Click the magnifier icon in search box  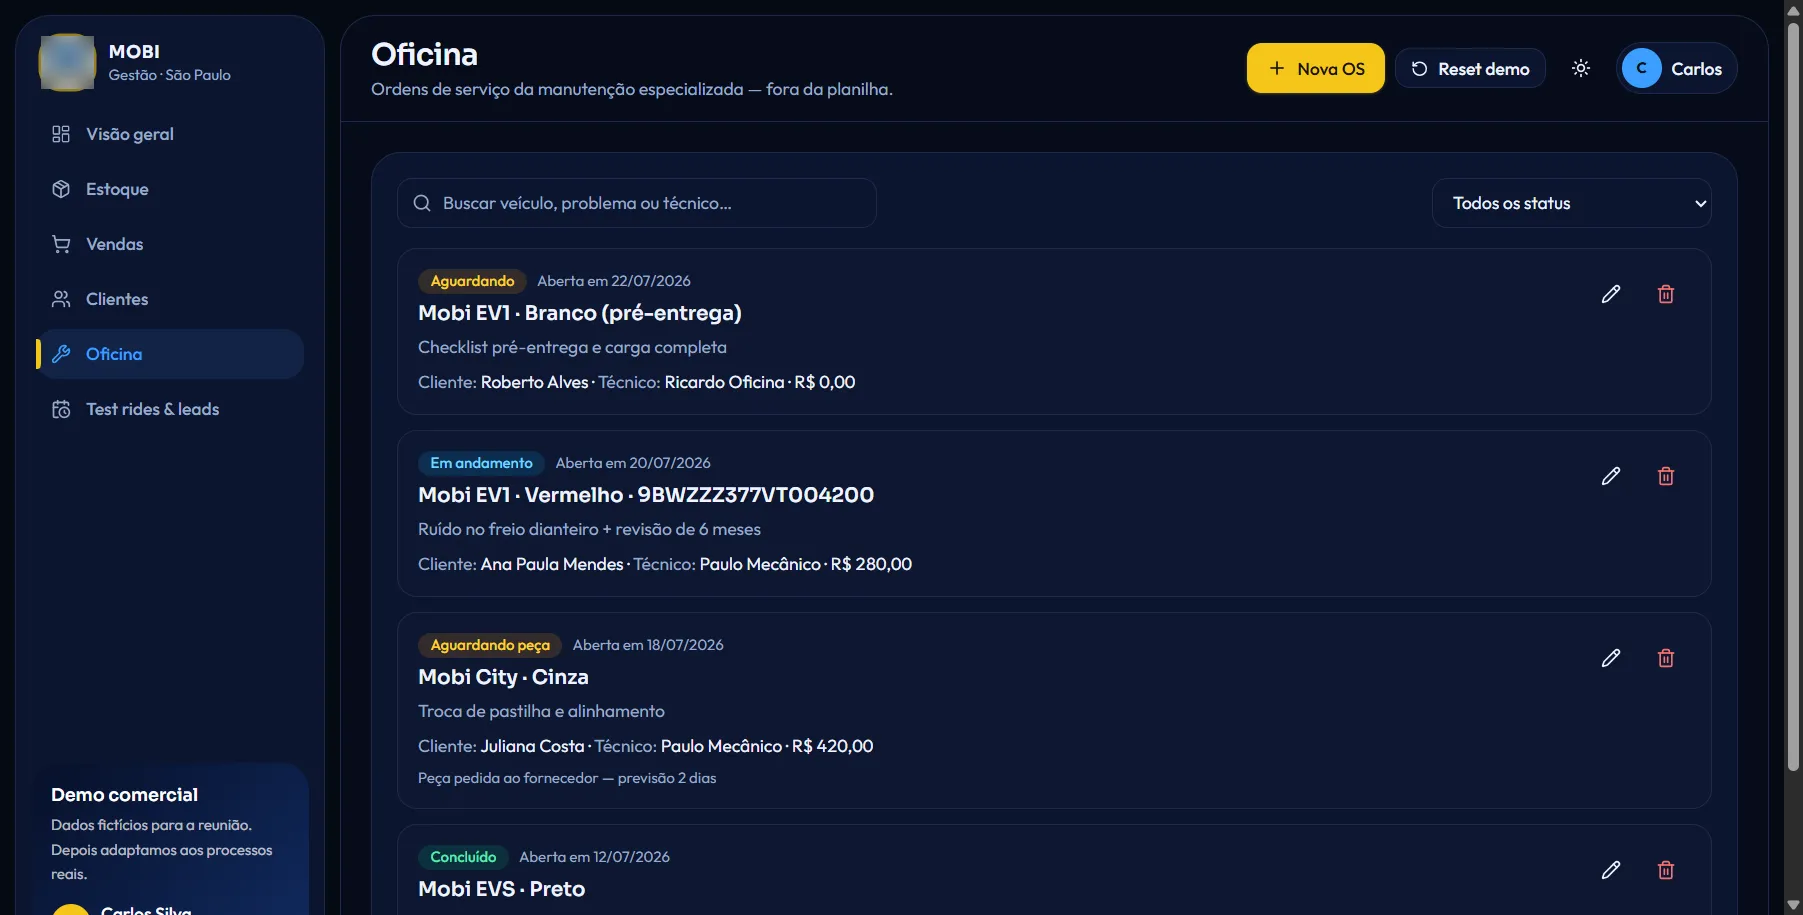(422, 203)
